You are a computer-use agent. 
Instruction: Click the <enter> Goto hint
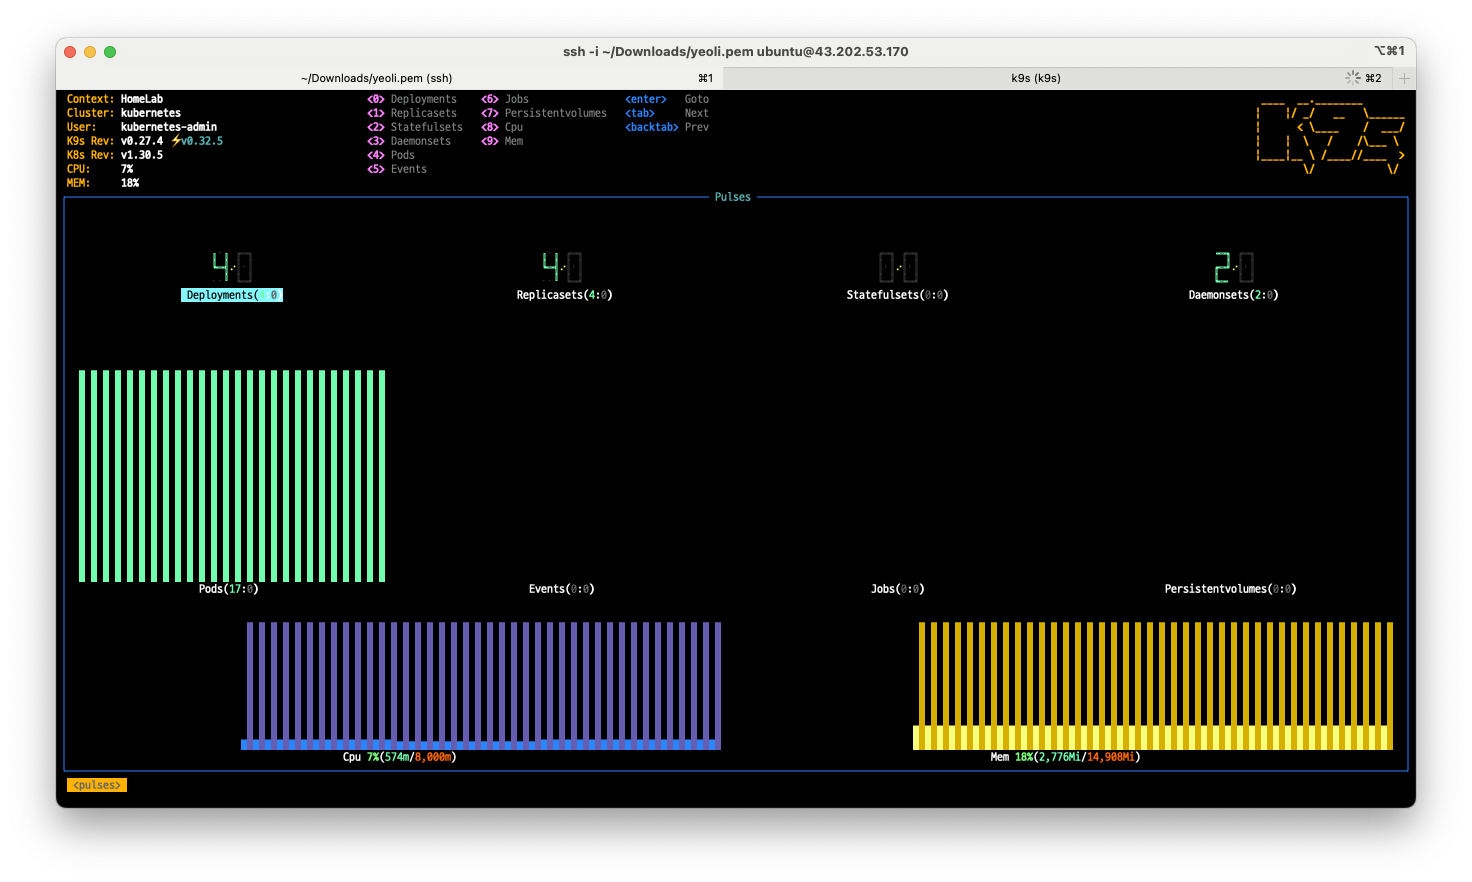(x=667, y=99)
